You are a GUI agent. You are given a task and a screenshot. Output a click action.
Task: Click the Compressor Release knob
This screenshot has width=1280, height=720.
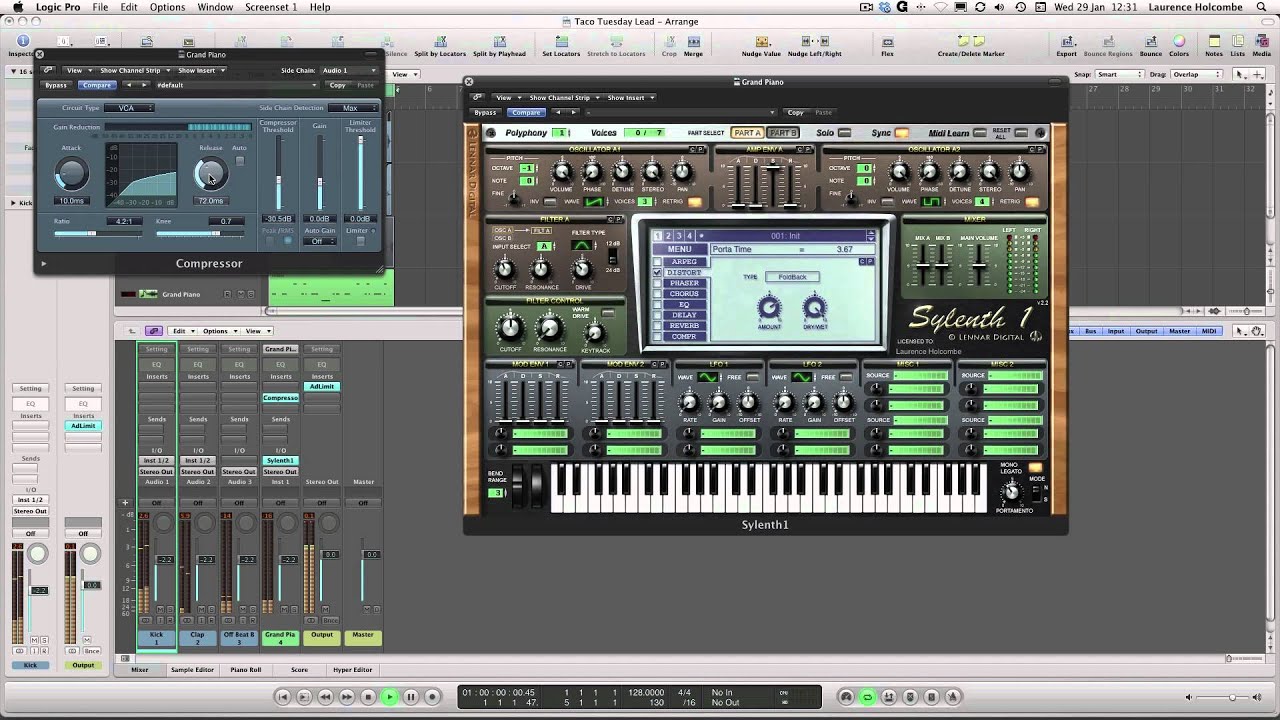[210, 175]
